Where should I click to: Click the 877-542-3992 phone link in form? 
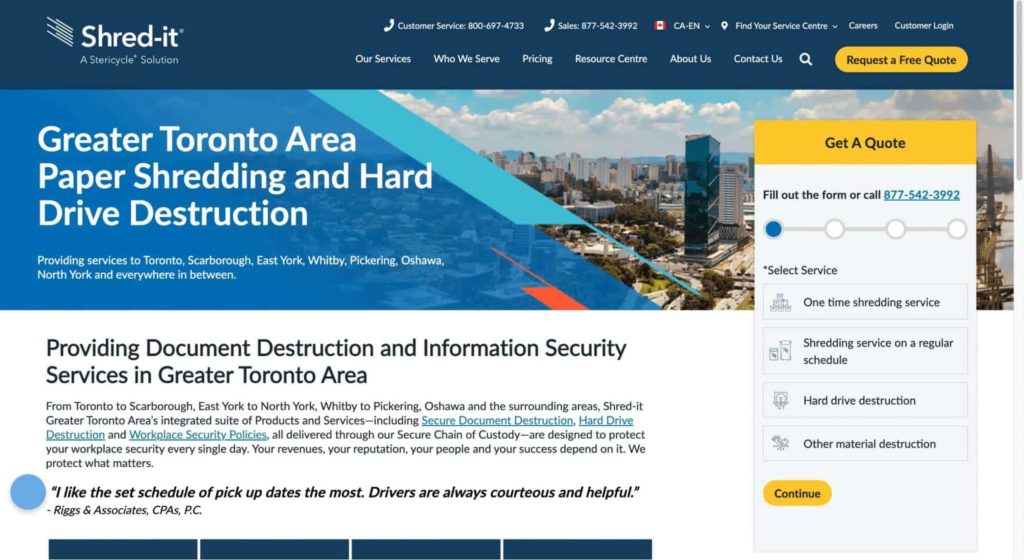click(921, 194)
